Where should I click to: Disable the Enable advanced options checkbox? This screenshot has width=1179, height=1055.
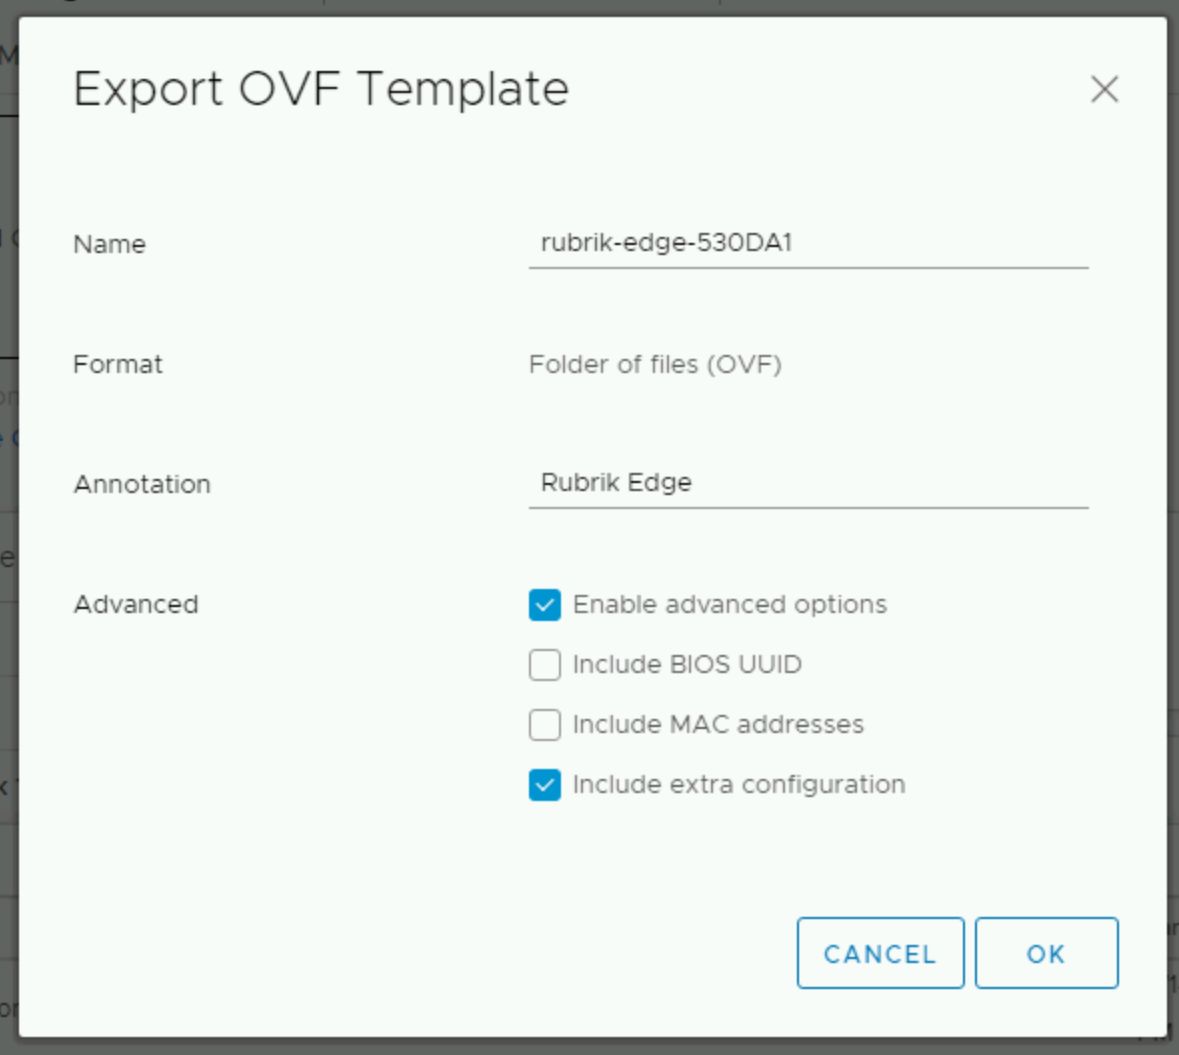click(544, 605)
